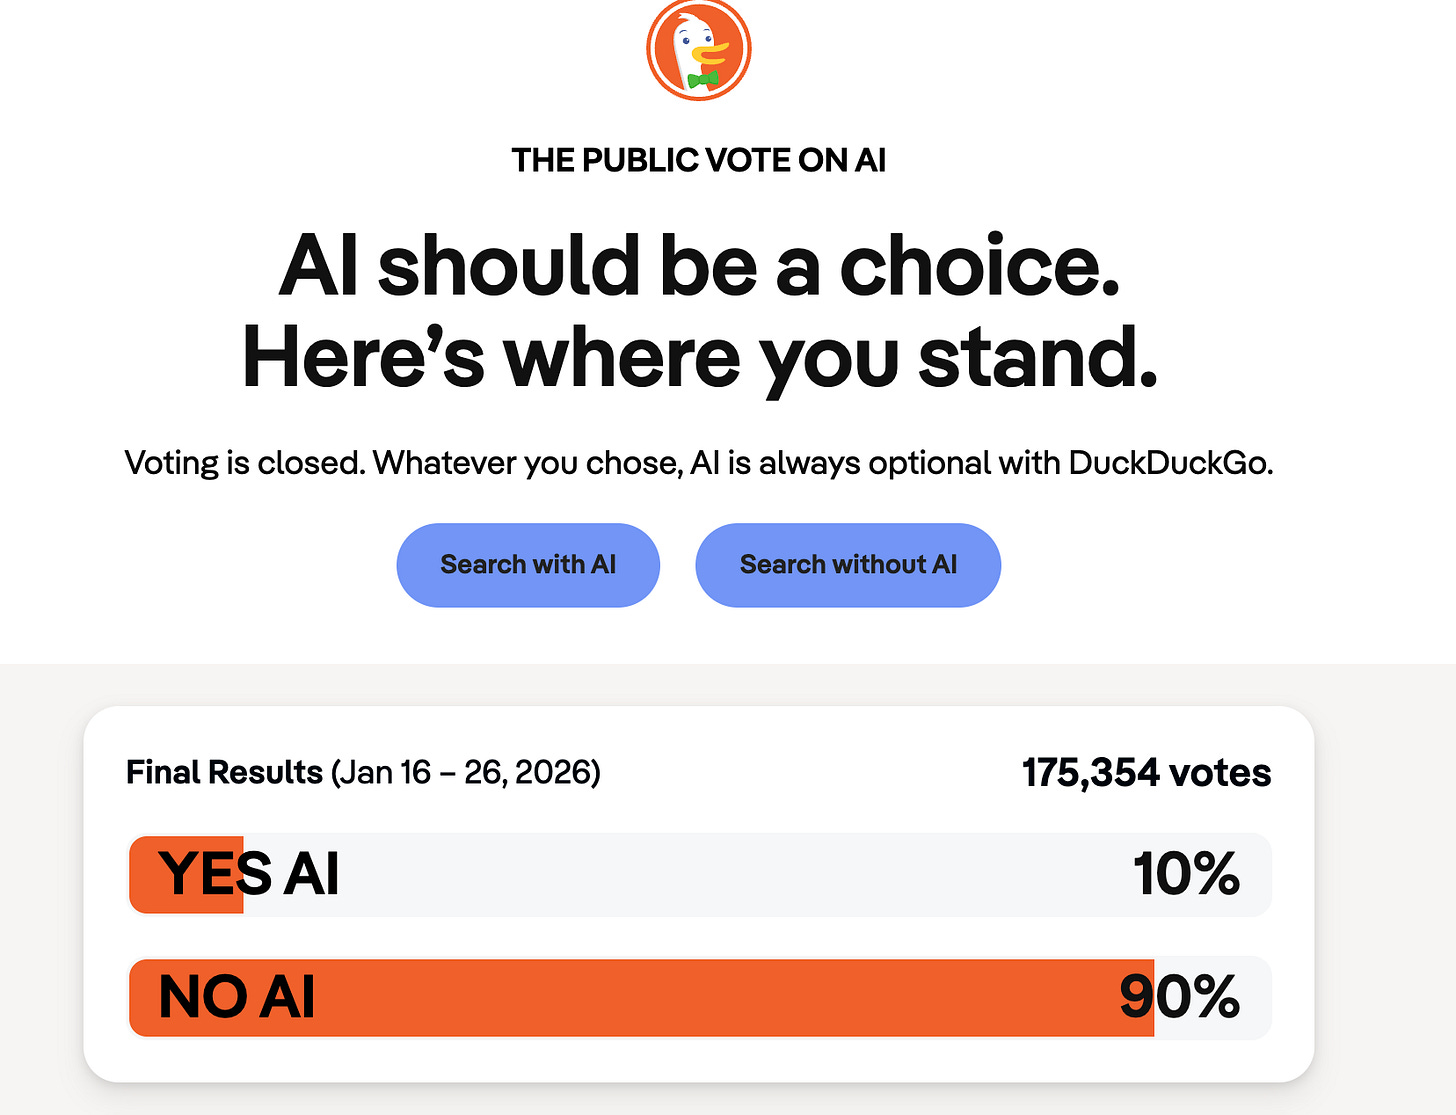Screen dimensions: 1456x1115
Task: Open Search with AI
Action: (x=528, y=565)
